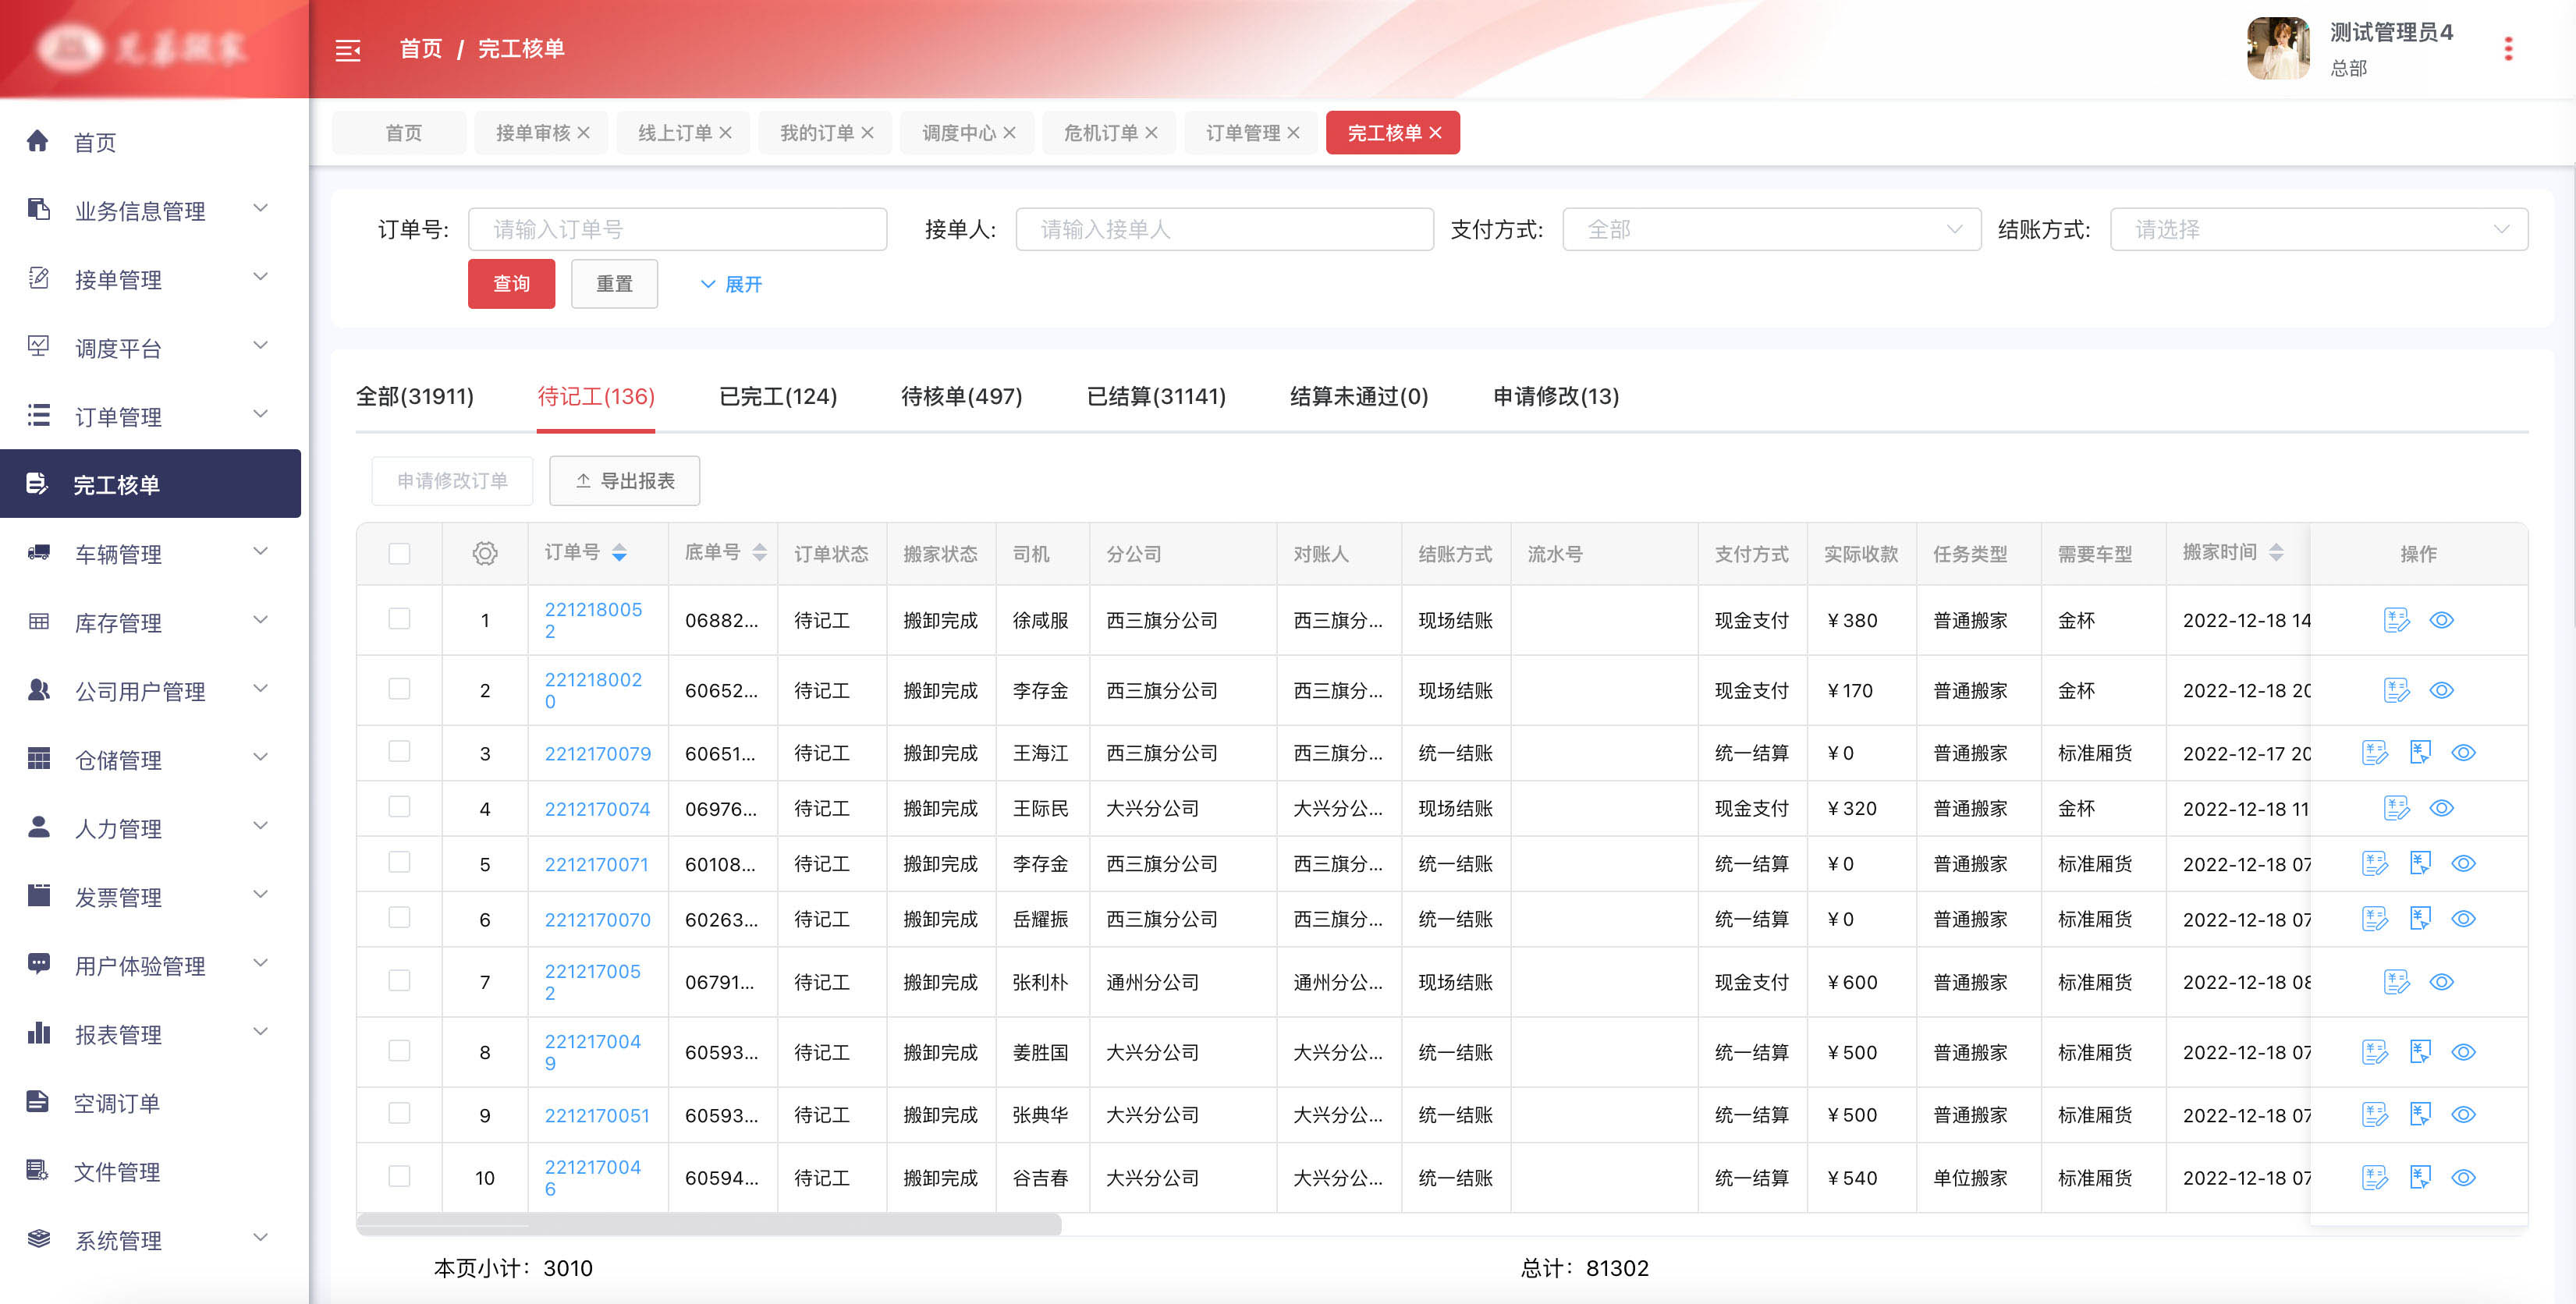
Task: View details eye icon for order 2212170074
Action: [2441, 808]
